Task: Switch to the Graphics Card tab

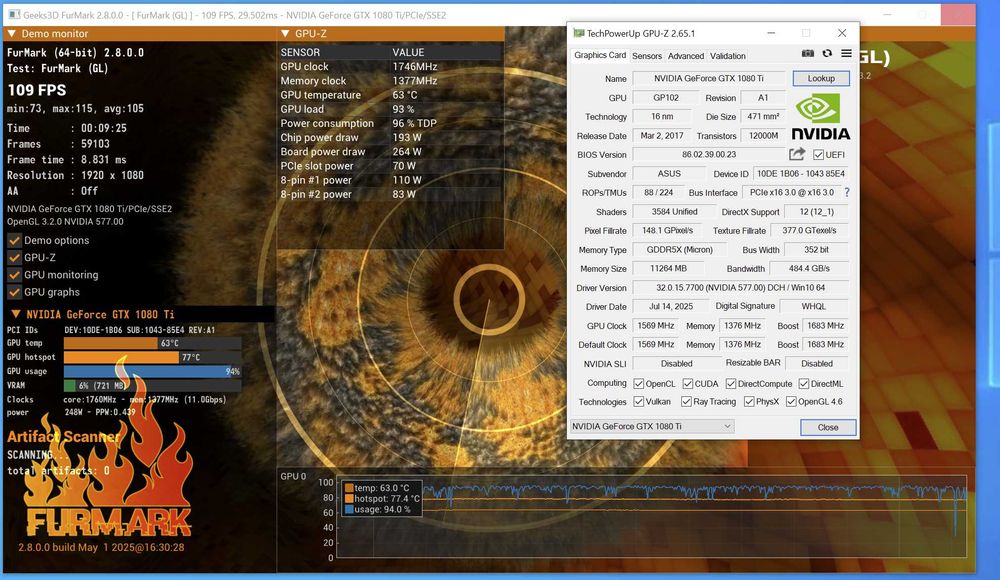Action: [599, 55]
